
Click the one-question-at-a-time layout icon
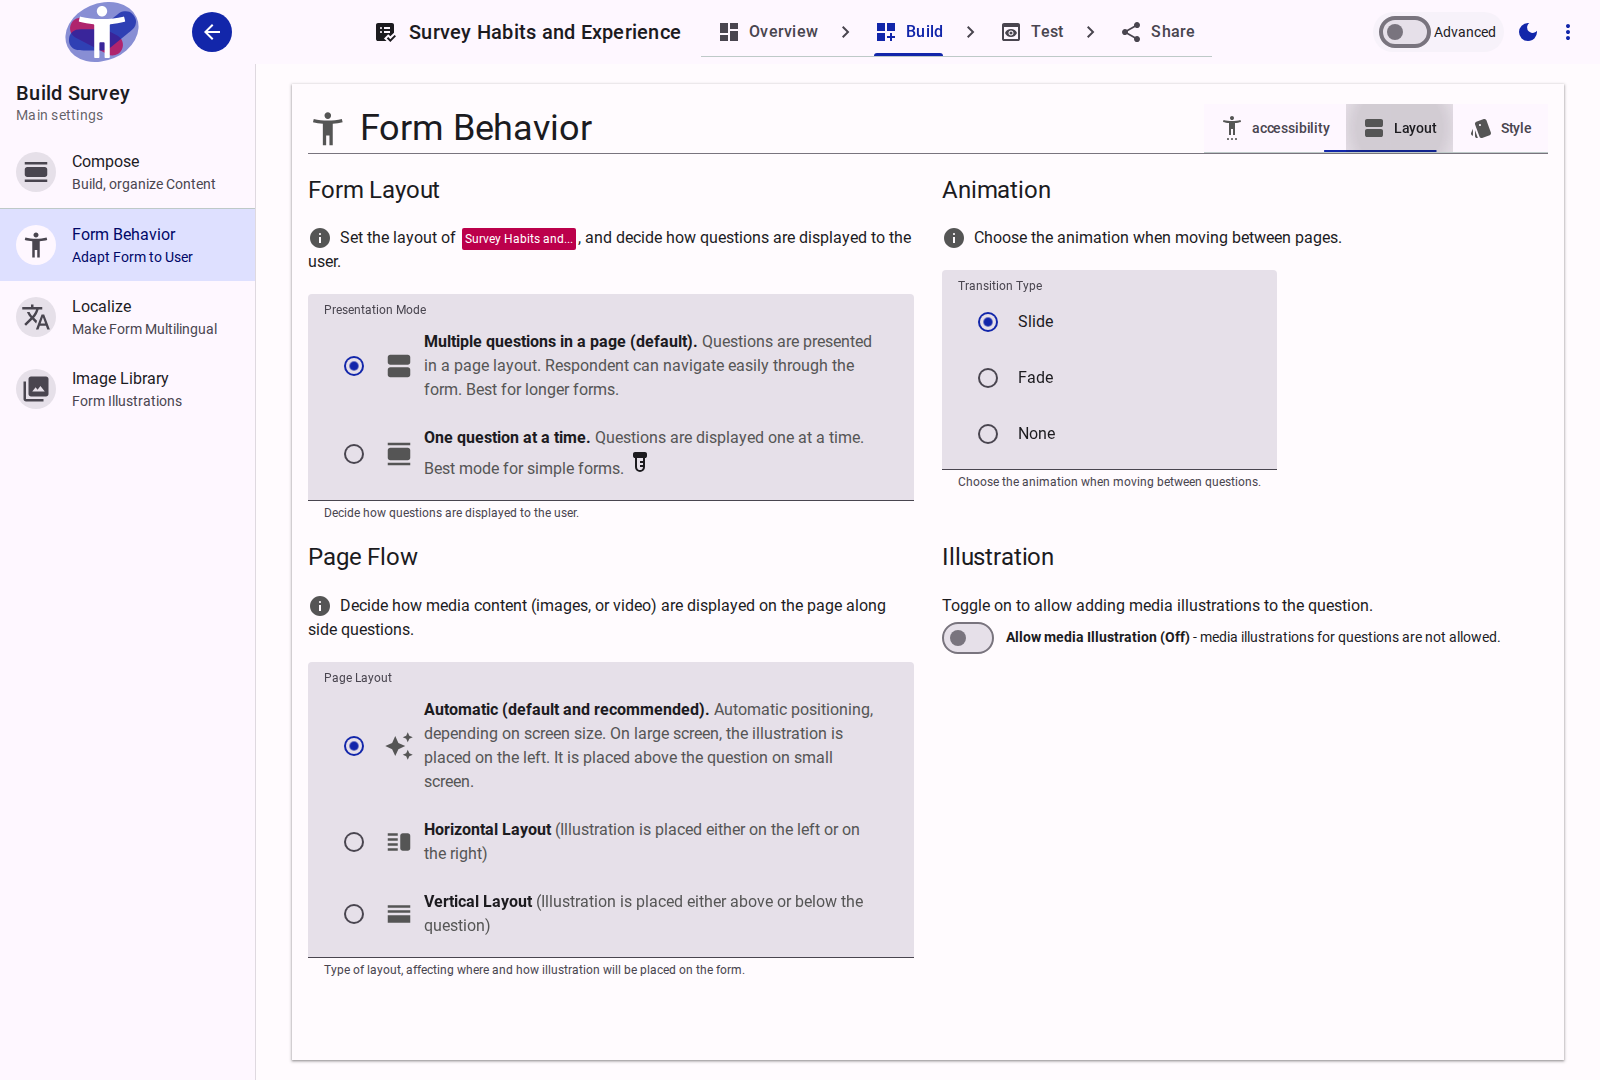pos(399,454)
